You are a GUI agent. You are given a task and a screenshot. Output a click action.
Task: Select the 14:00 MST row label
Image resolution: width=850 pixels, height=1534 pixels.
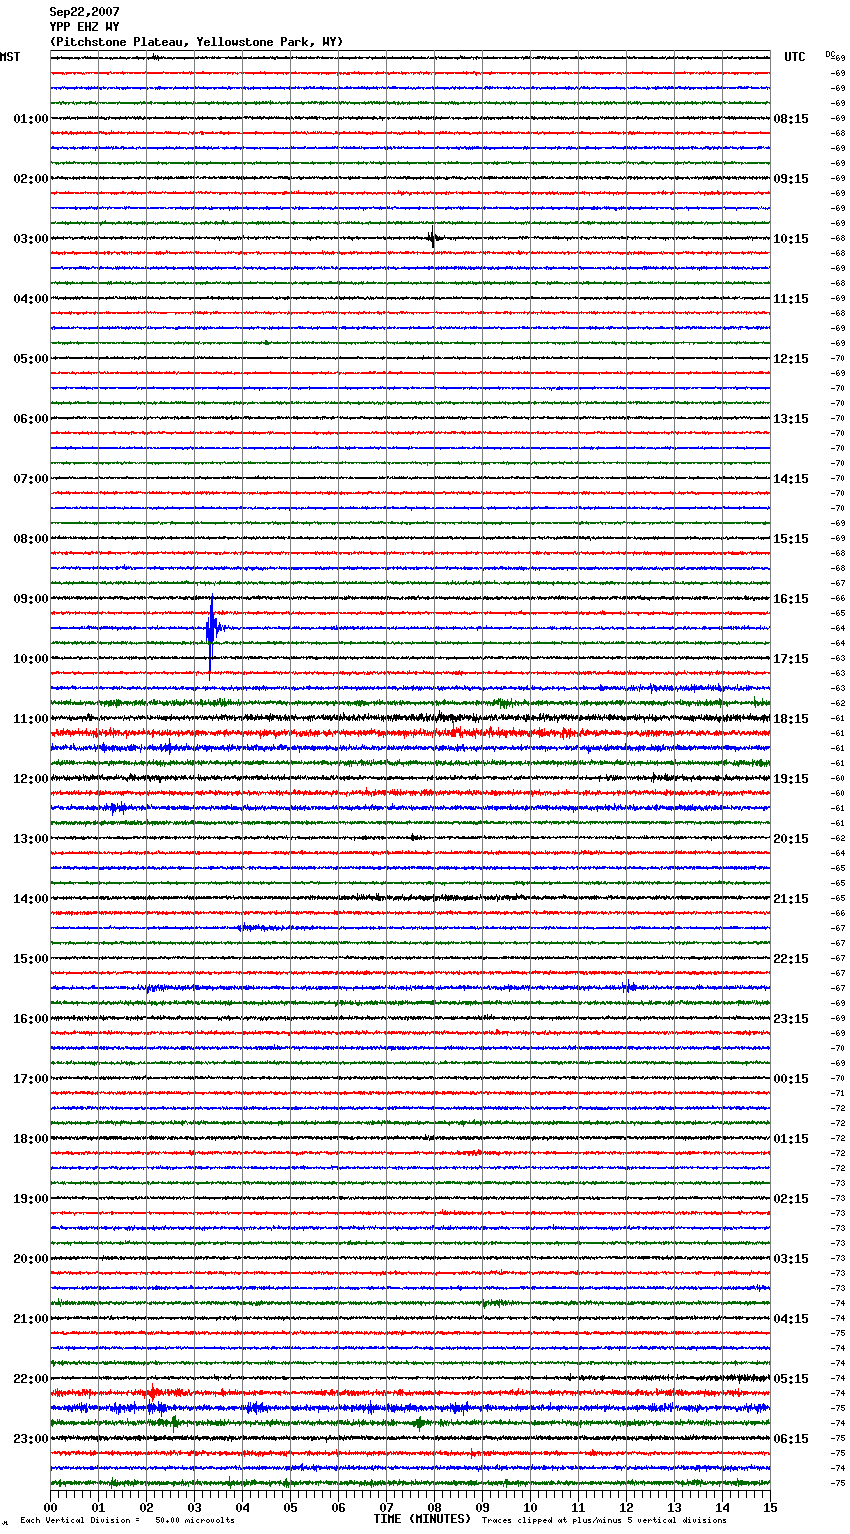coord(31,899)
